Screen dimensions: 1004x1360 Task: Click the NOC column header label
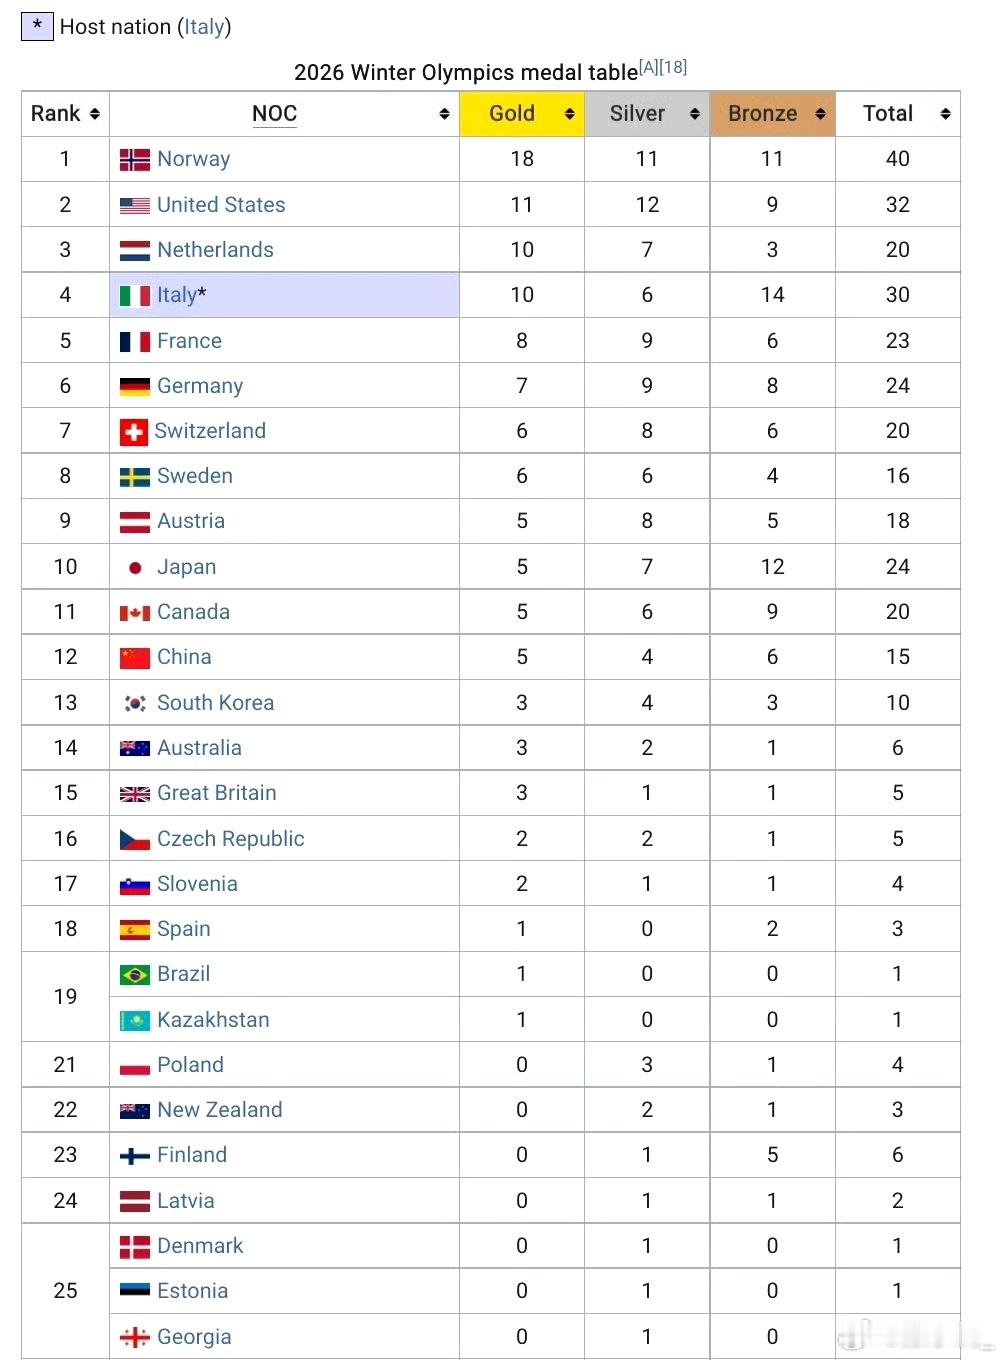275,114
